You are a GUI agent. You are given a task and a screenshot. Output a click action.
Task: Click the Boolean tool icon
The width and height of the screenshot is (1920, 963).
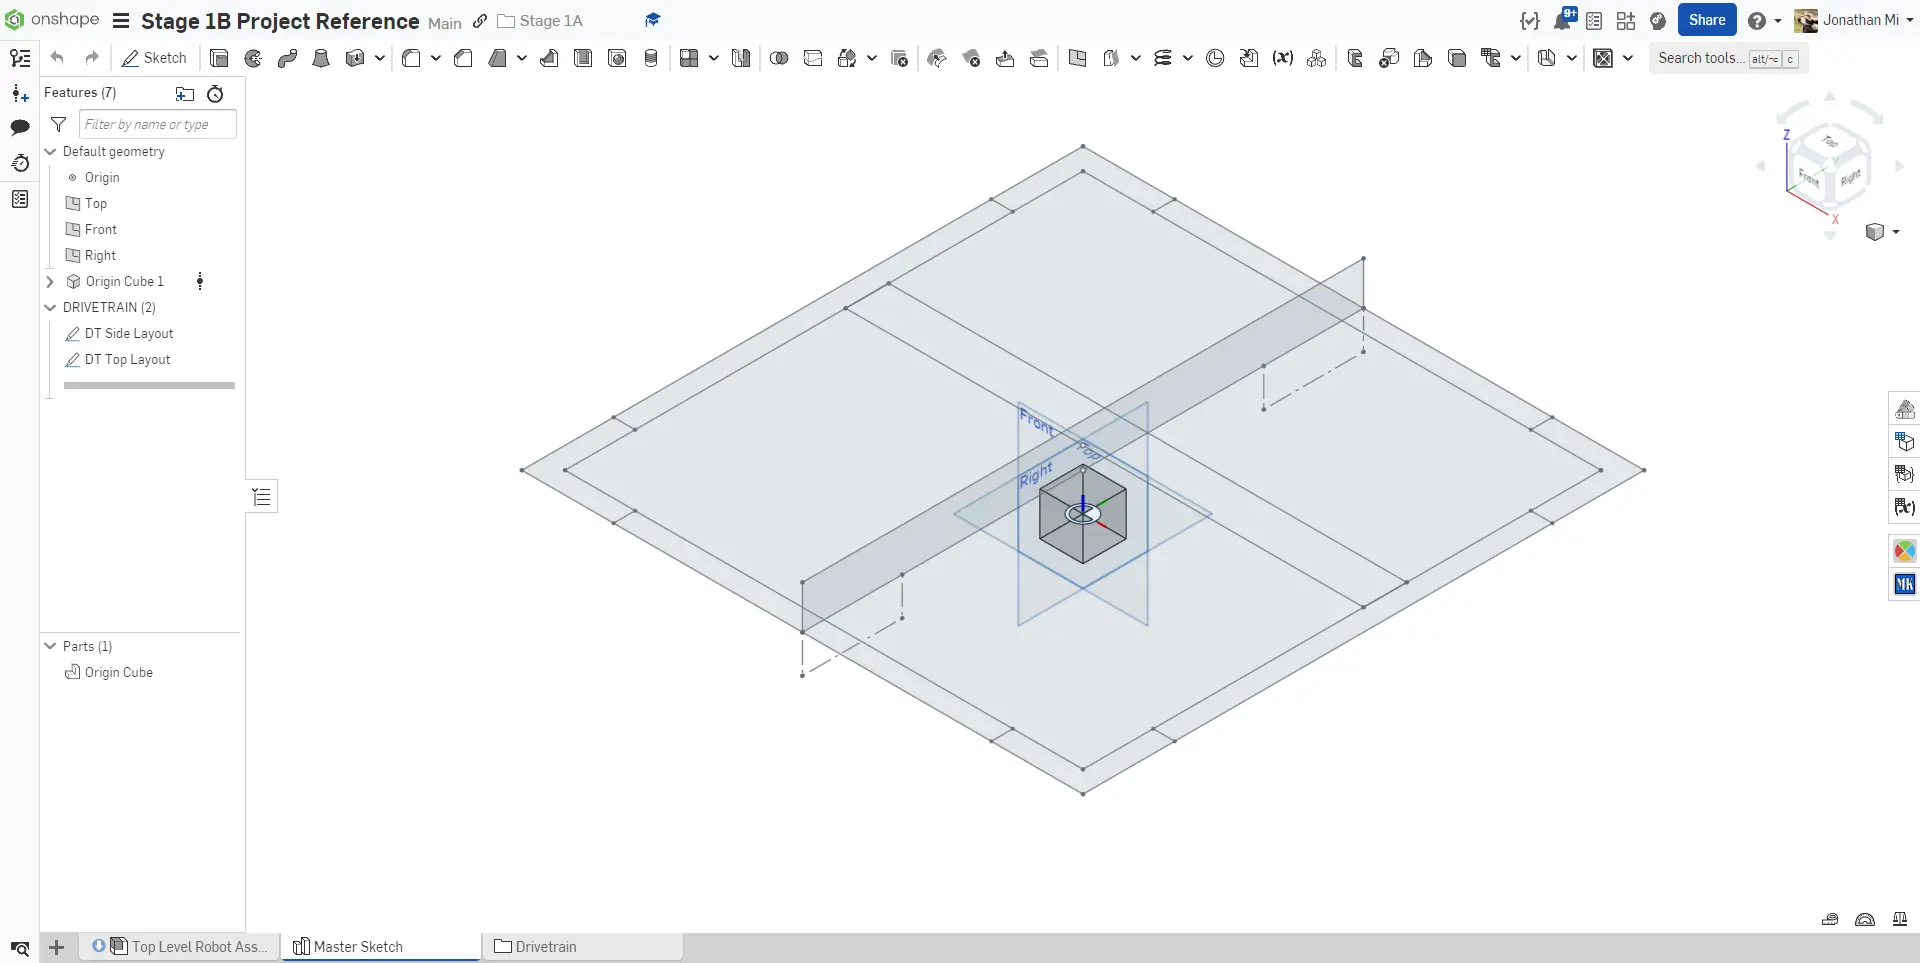click(x=779, y=58)
